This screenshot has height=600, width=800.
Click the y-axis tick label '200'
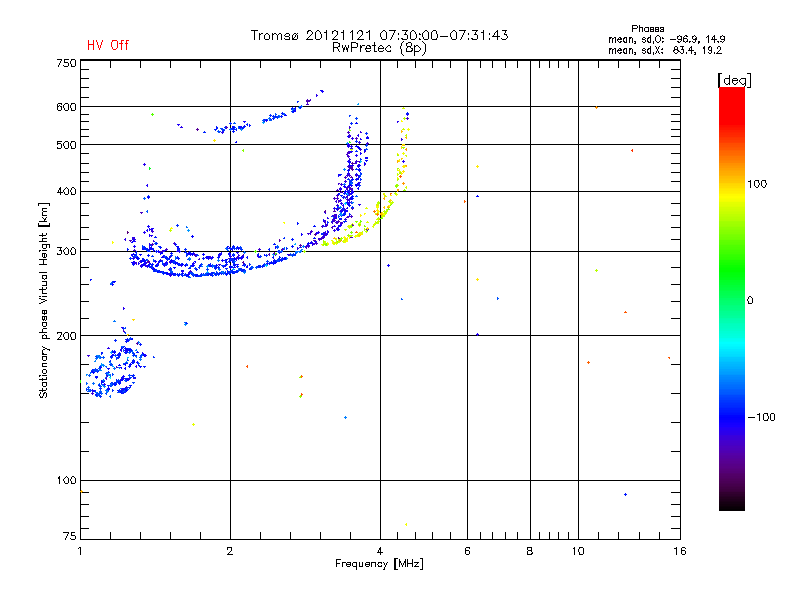coord(66,336)
